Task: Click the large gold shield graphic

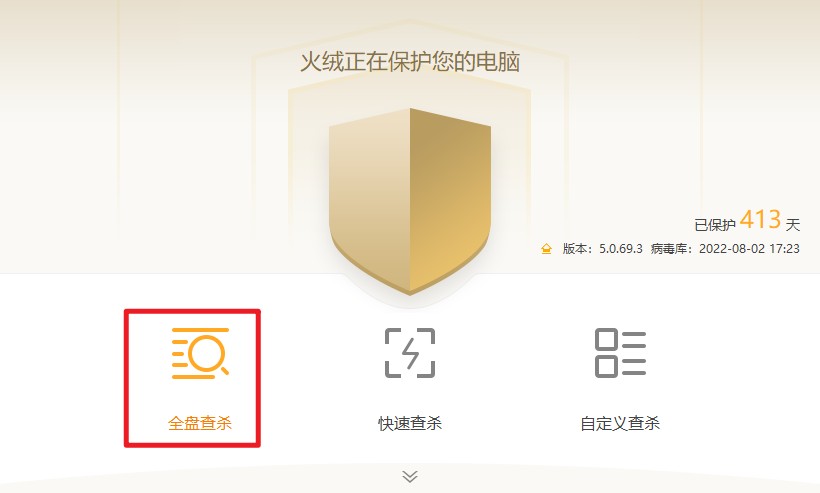Action: [x=410, y=201]
